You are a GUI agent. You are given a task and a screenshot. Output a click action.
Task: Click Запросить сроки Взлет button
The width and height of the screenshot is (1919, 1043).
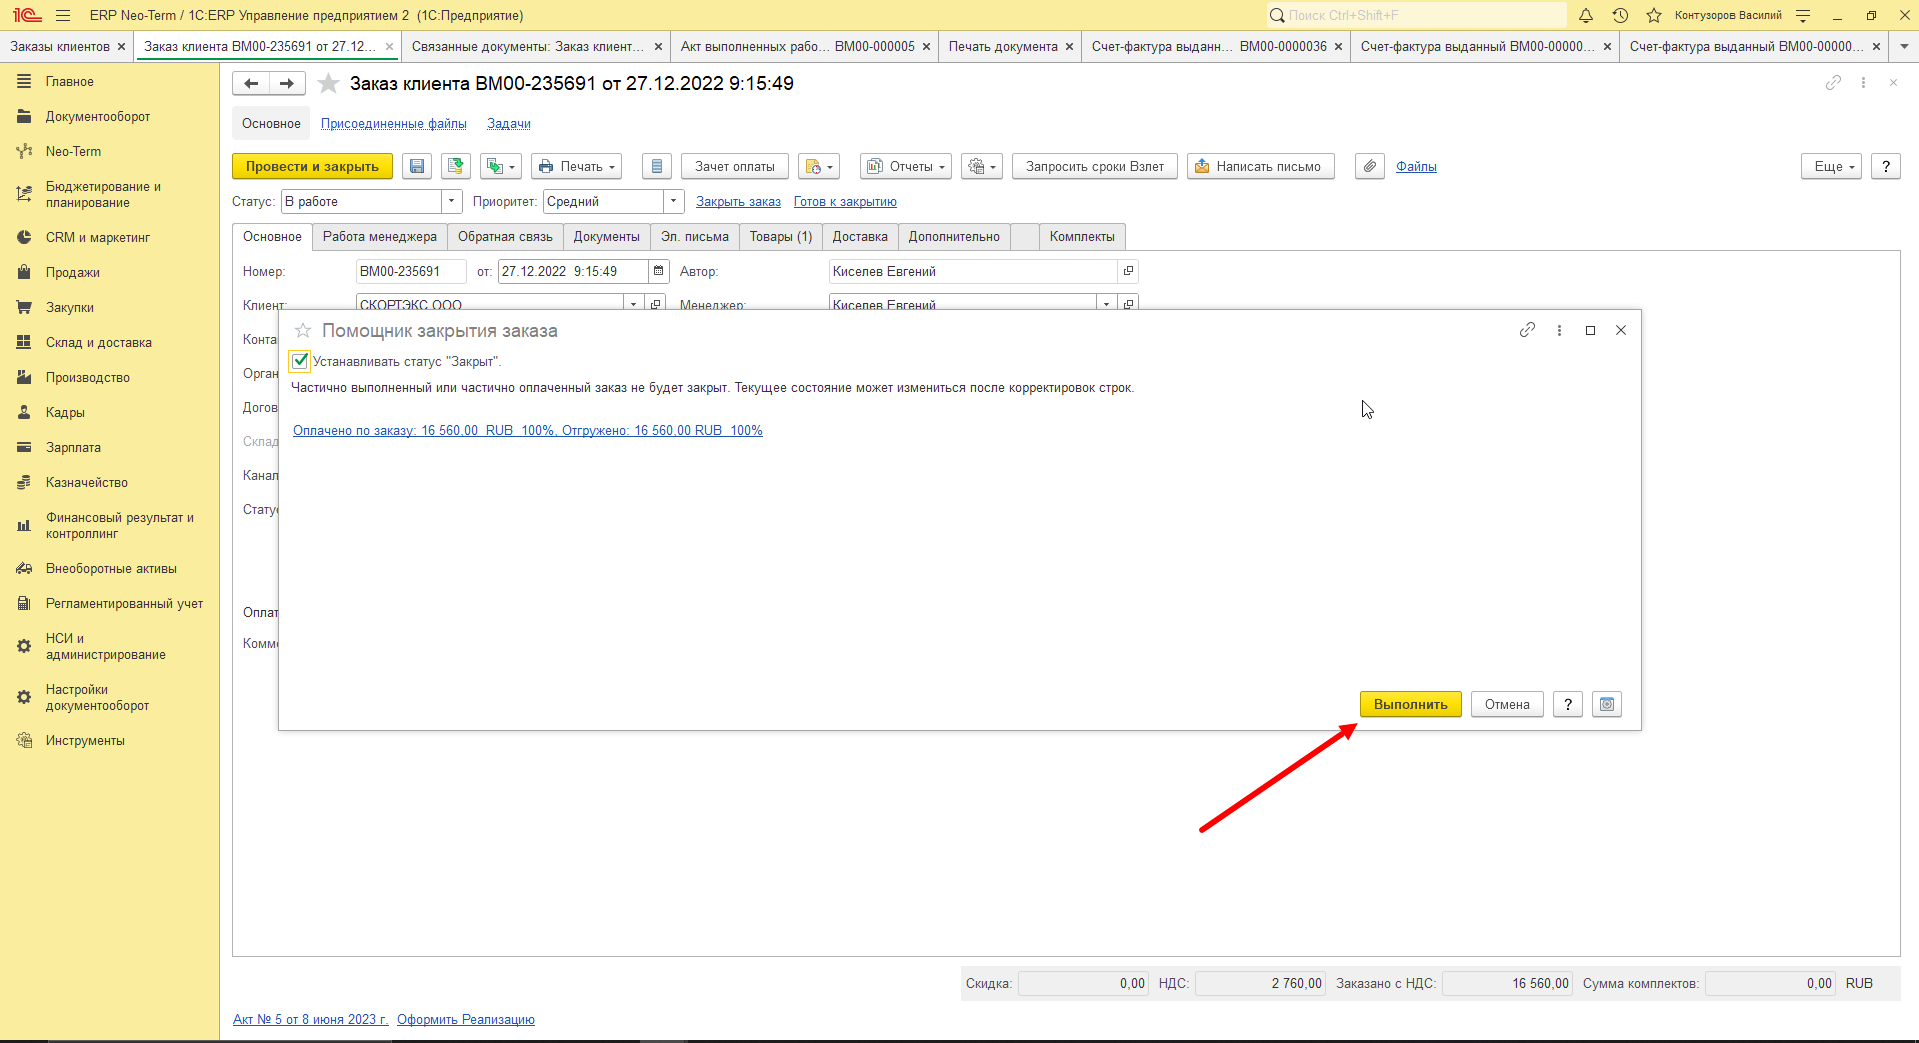1095,167
